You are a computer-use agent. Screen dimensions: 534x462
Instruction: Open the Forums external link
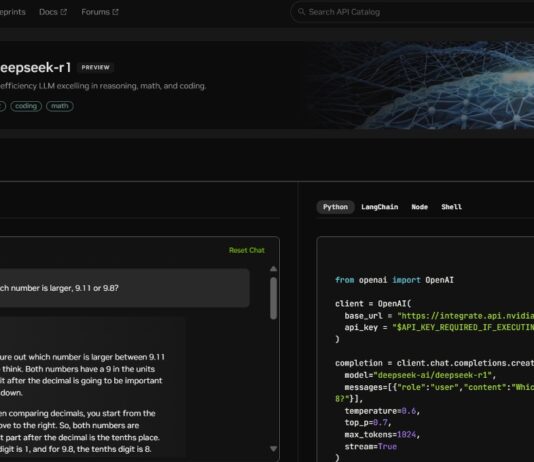point(100,12)
